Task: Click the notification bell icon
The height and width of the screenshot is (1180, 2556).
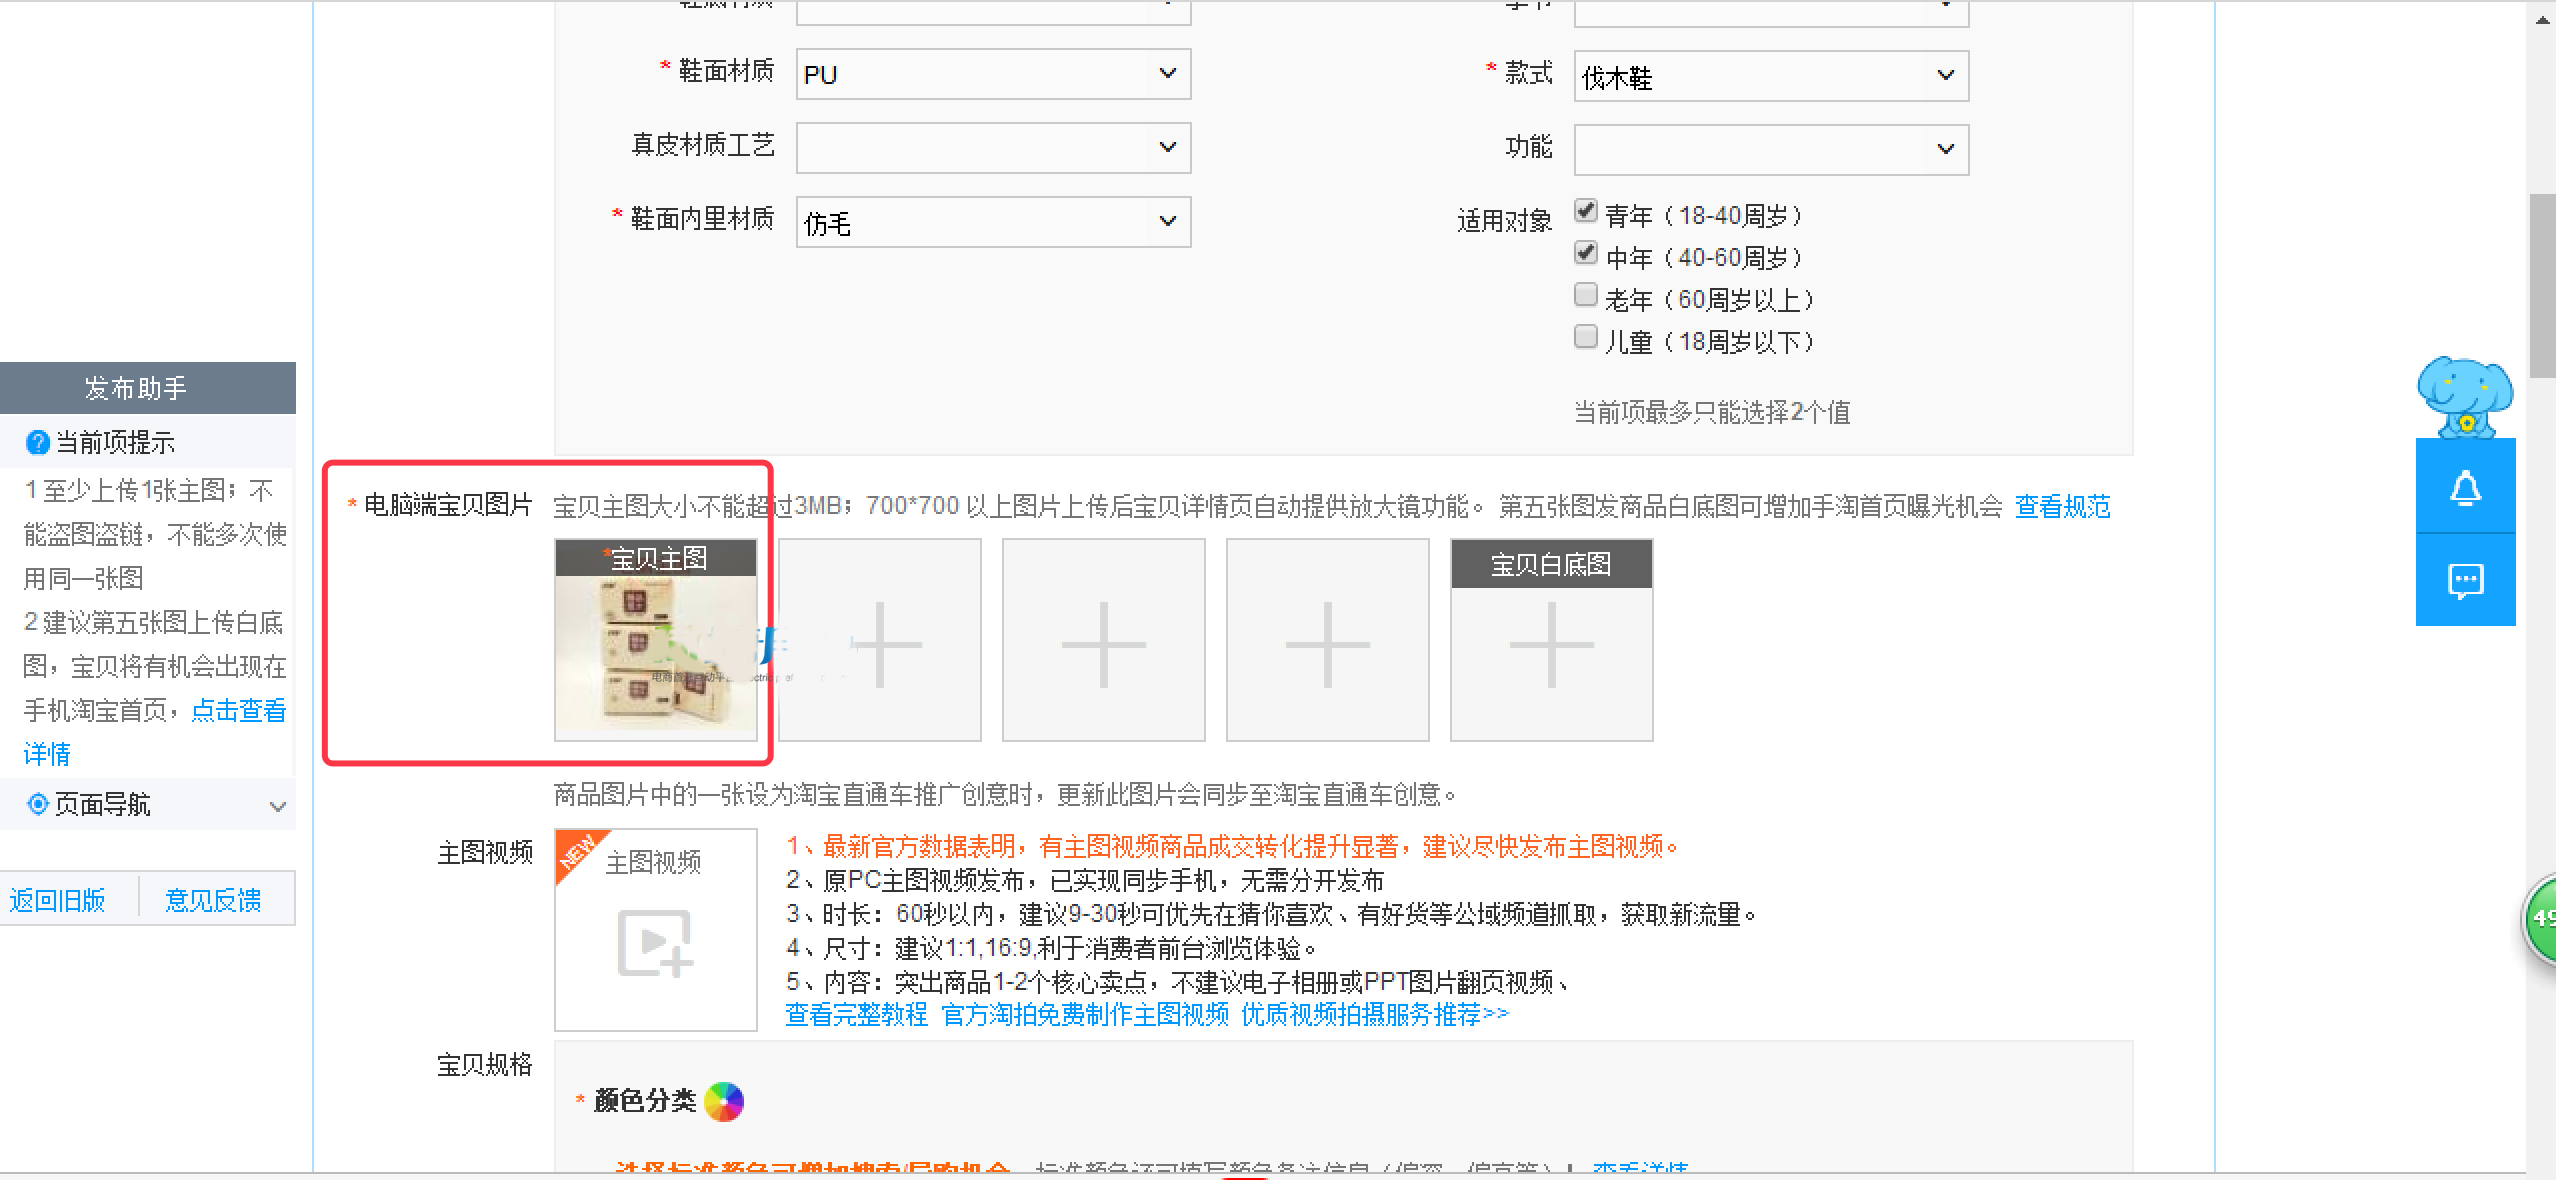Action: pyautogui.click(x=2465, y=488)
